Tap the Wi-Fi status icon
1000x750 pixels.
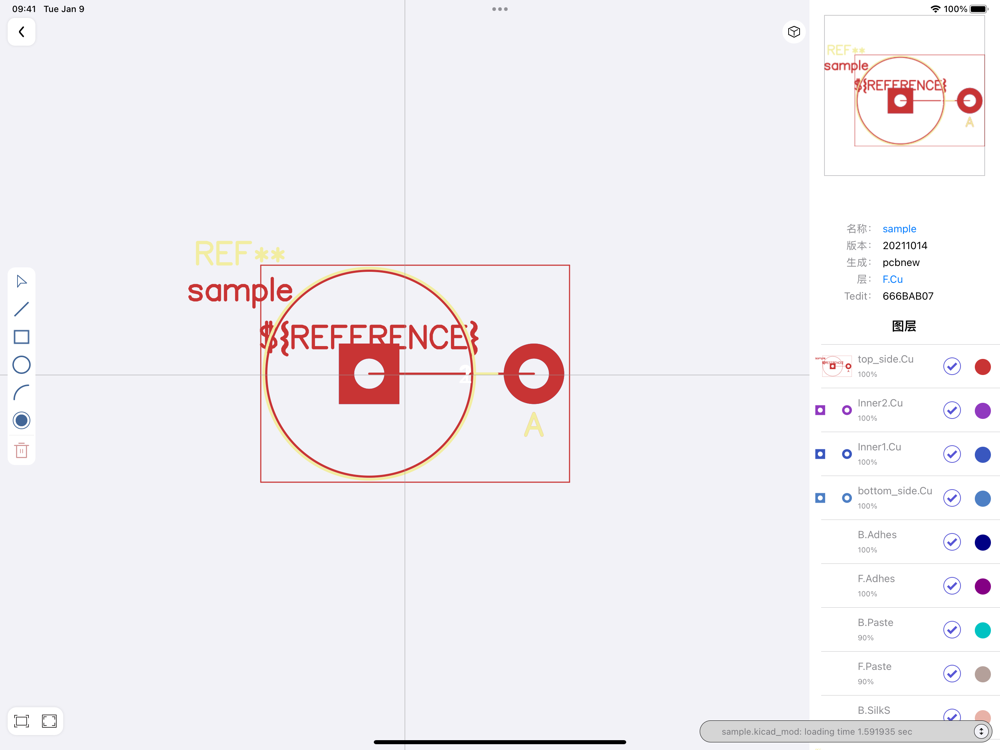(935, 9)
